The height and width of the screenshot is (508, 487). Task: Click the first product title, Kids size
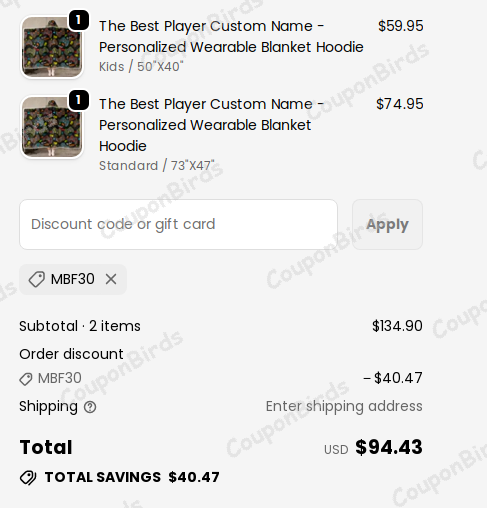coord(231,36)
